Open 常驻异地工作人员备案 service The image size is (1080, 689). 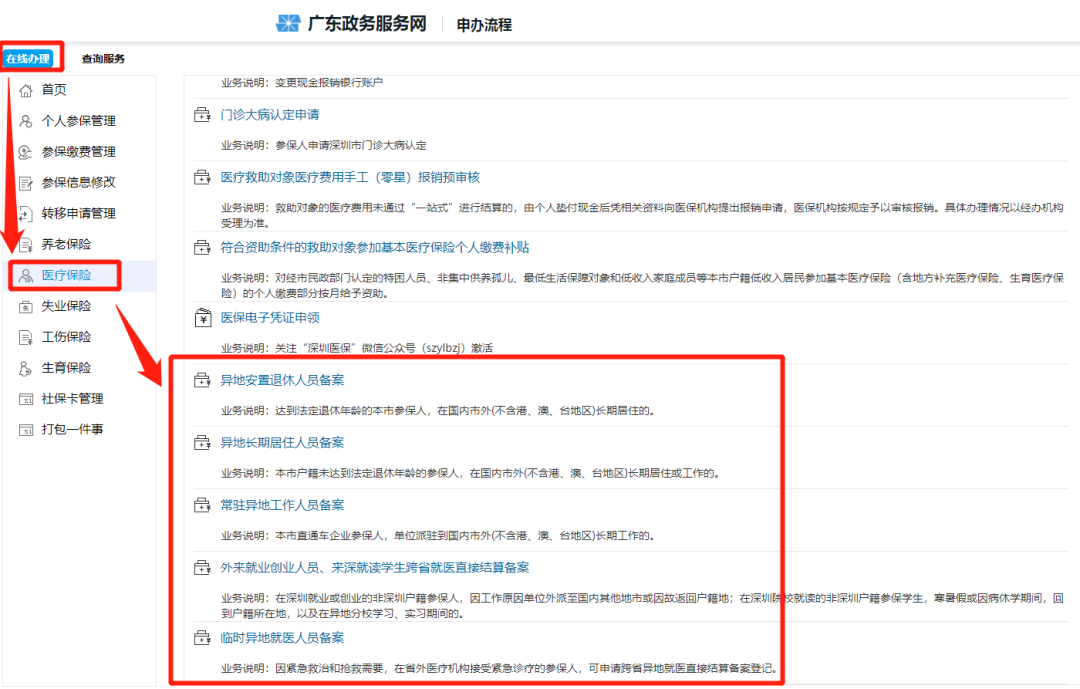point(282,505)
